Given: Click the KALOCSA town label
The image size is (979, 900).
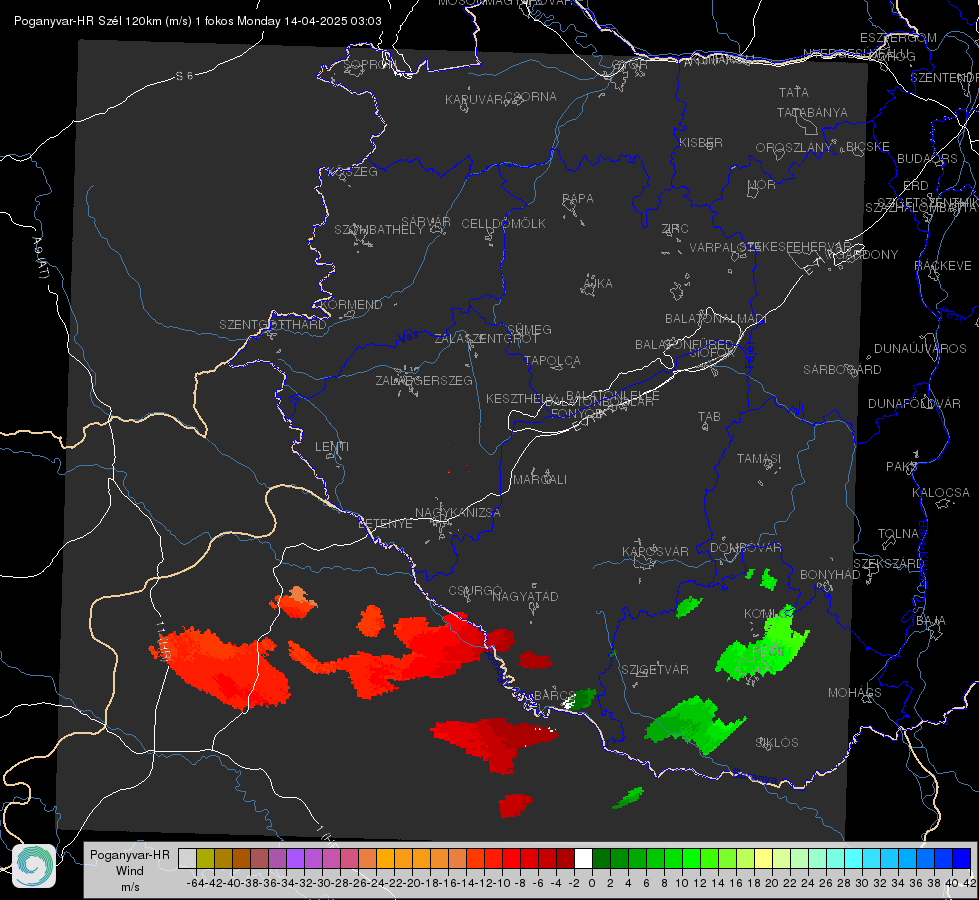Looking at the screenshot, I should click(940, 493).
